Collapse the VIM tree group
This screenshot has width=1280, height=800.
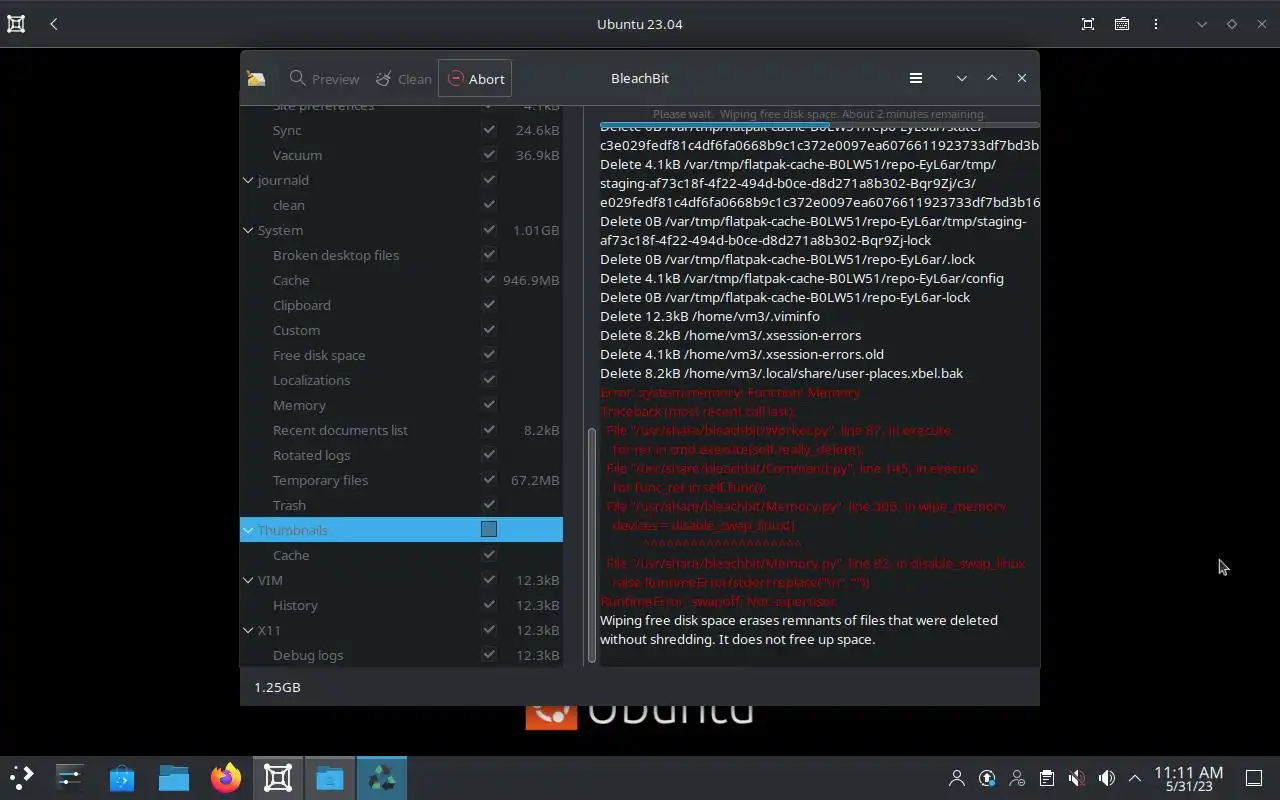coord(248,580)
